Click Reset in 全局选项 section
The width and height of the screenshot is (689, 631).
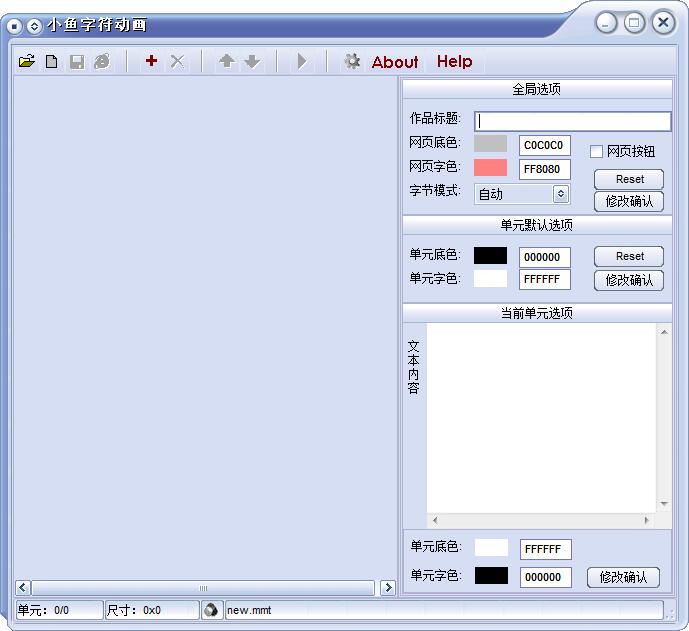(x=629, y=179)
